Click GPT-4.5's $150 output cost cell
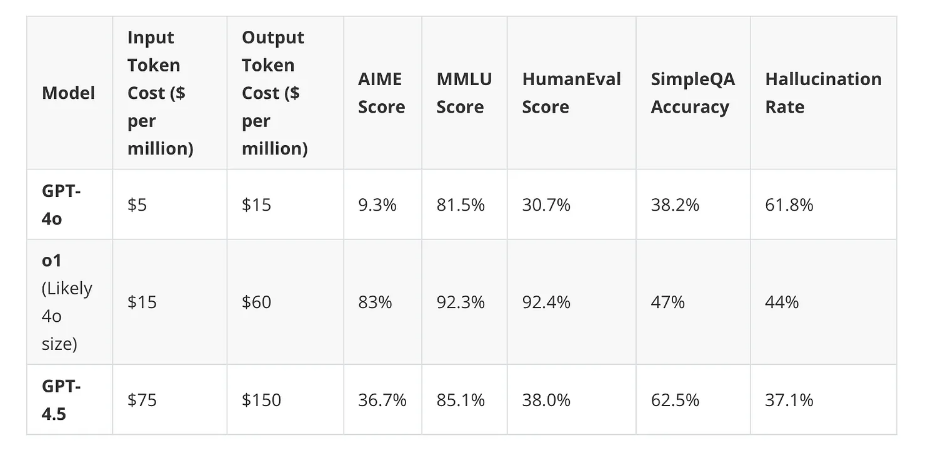The height and width of the screenshot is (454, 926). click(261, 400)
